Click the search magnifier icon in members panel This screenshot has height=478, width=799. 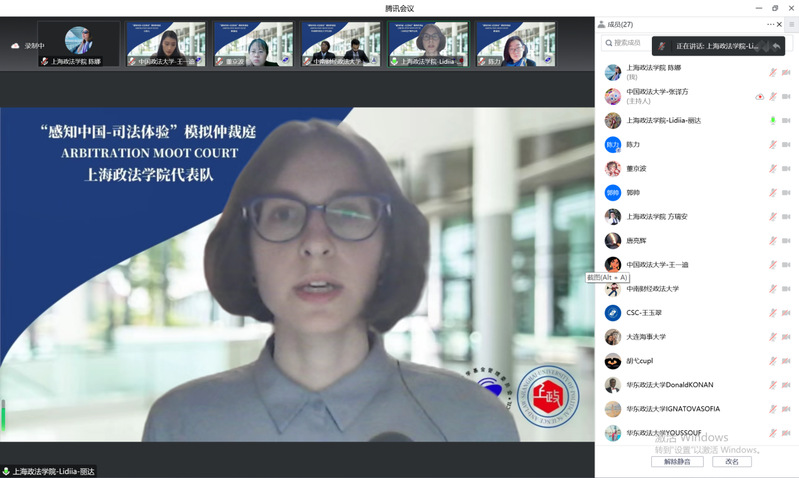tap(608, 43)
